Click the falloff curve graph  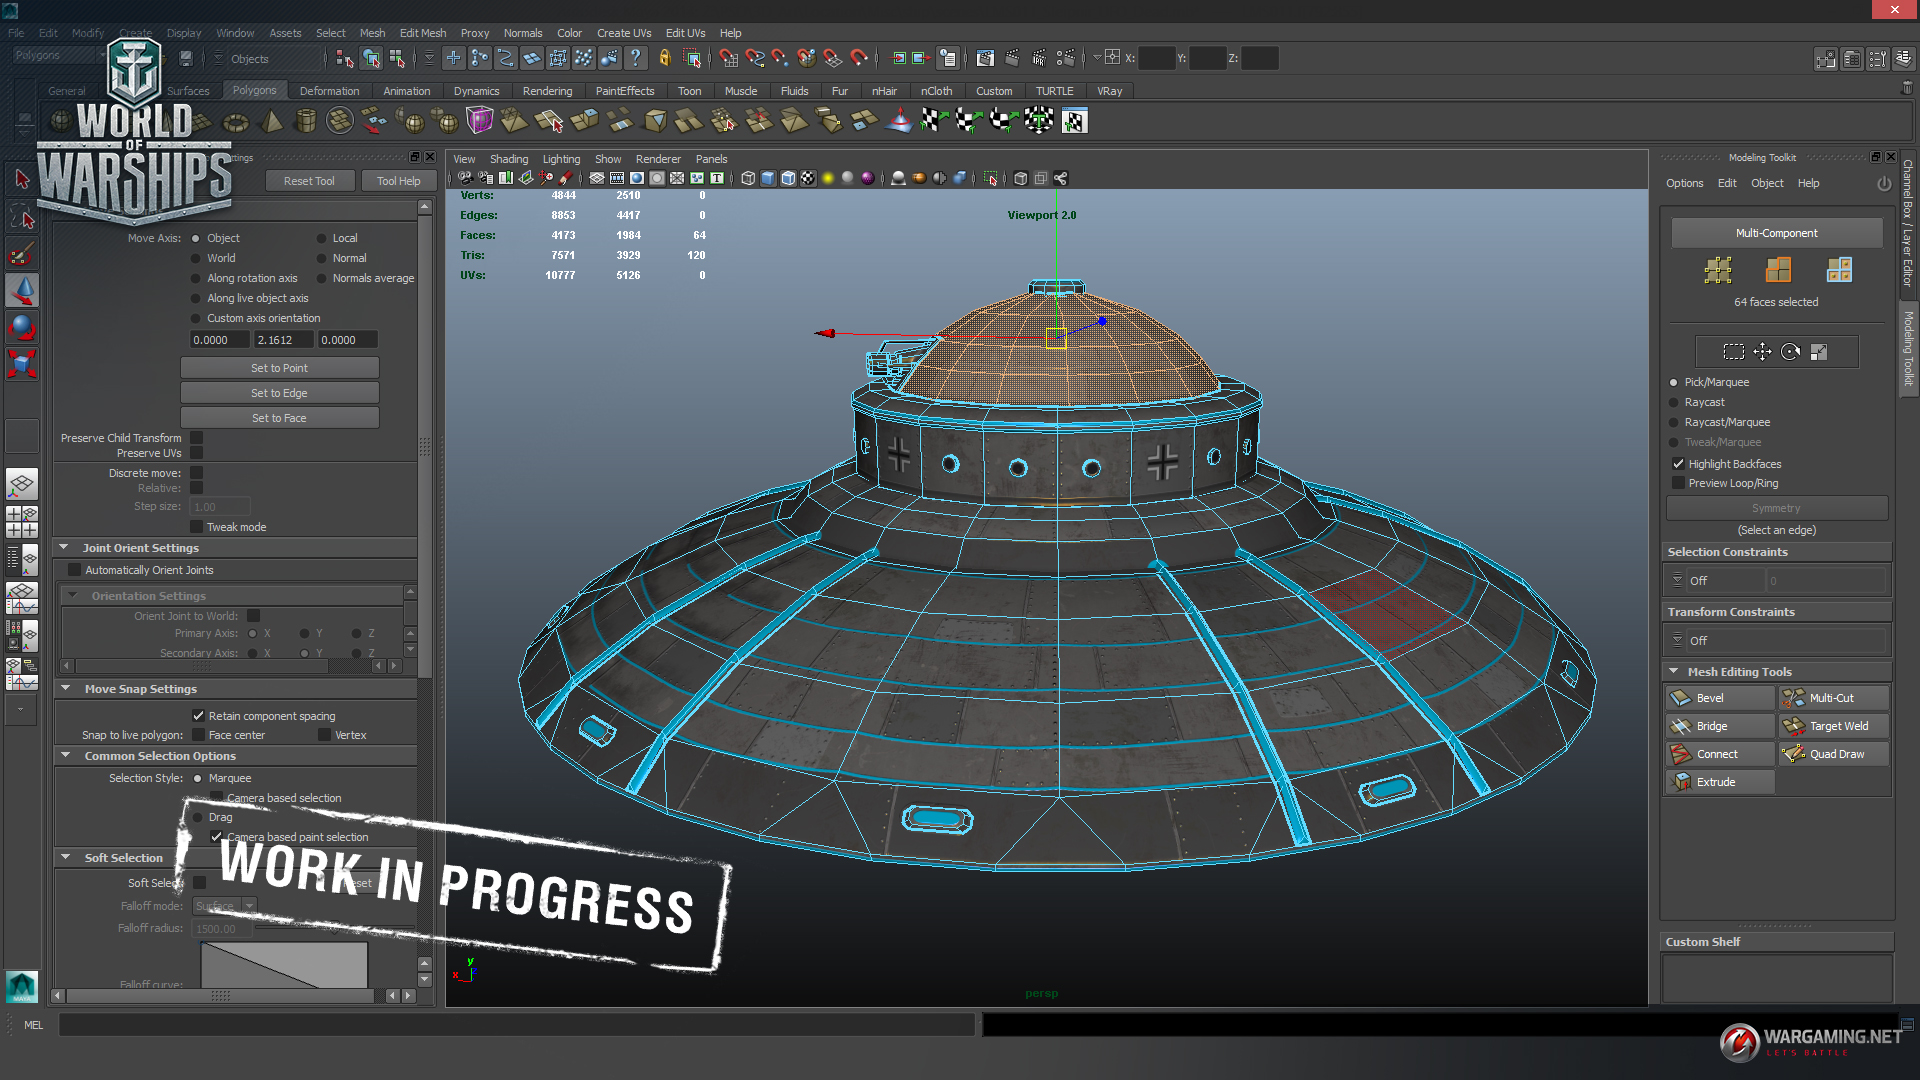pyautogui.click(x=284, y=965)
